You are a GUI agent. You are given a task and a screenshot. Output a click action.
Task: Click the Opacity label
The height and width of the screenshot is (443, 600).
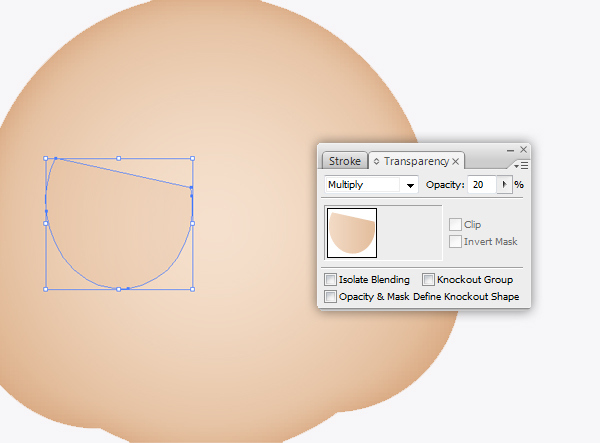pyautogui.click(x=445, y=185)
